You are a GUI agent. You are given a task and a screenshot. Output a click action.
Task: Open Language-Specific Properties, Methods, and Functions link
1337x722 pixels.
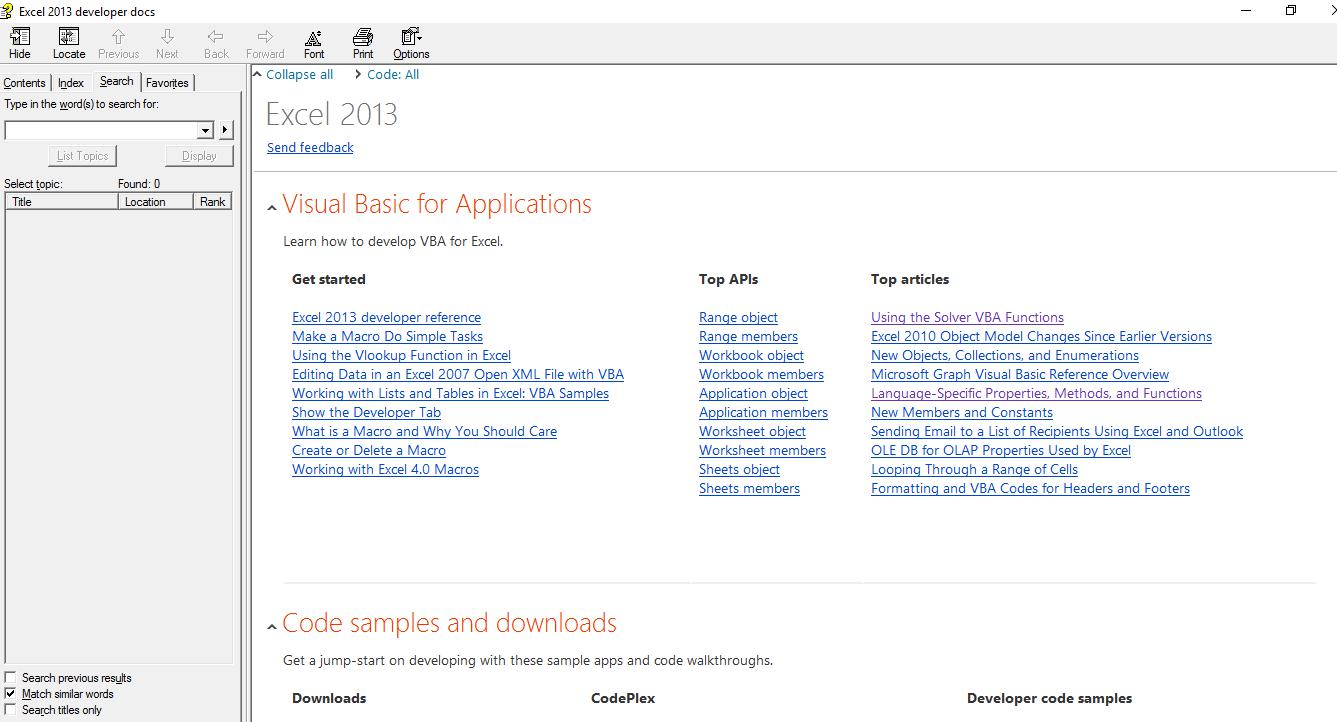click(x=1036, y=394)
